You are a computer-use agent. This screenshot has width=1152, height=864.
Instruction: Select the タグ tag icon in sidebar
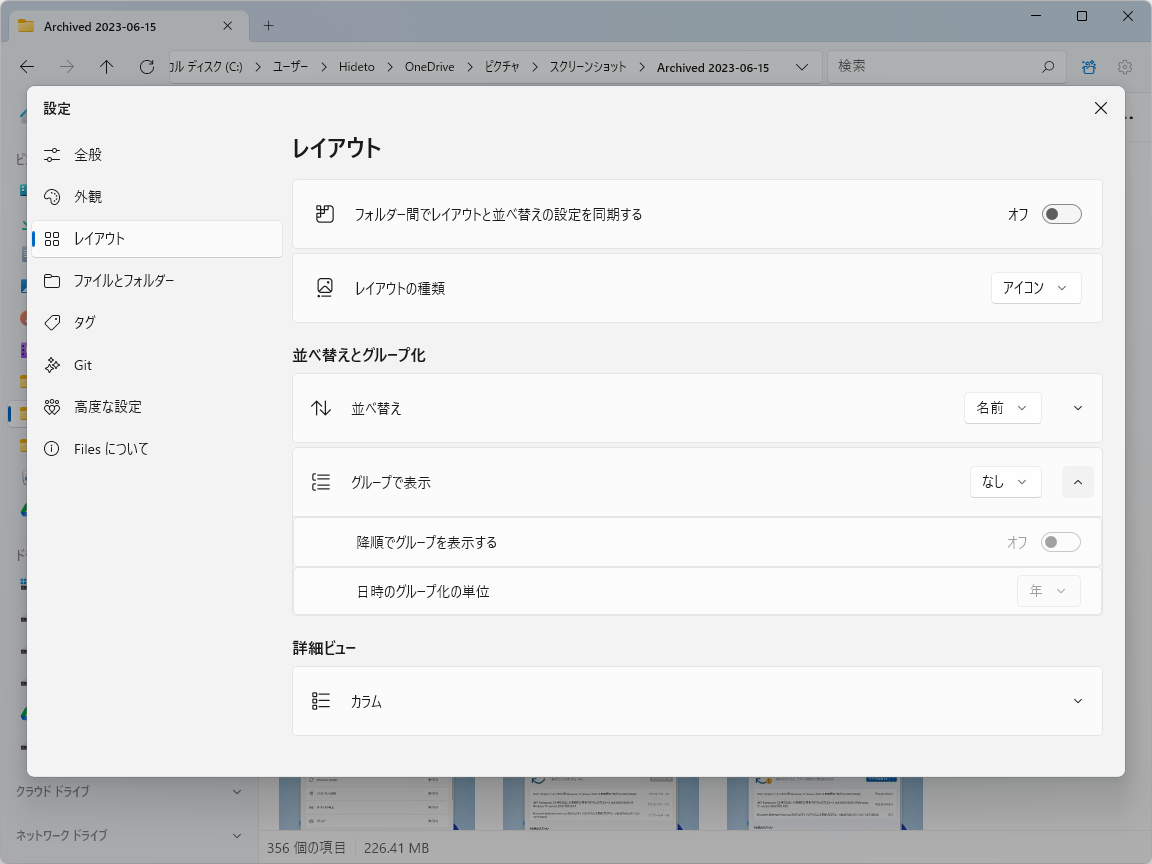point(54,322)
